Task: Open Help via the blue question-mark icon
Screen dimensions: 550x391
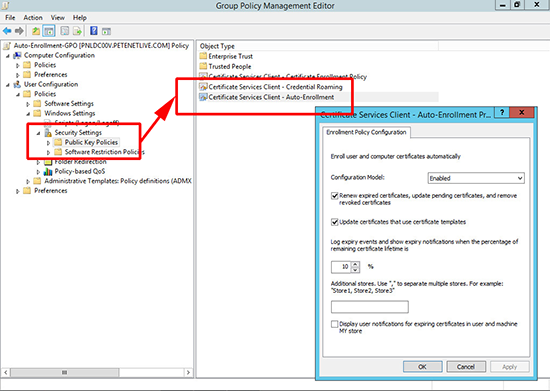Action: click(94, 31)
